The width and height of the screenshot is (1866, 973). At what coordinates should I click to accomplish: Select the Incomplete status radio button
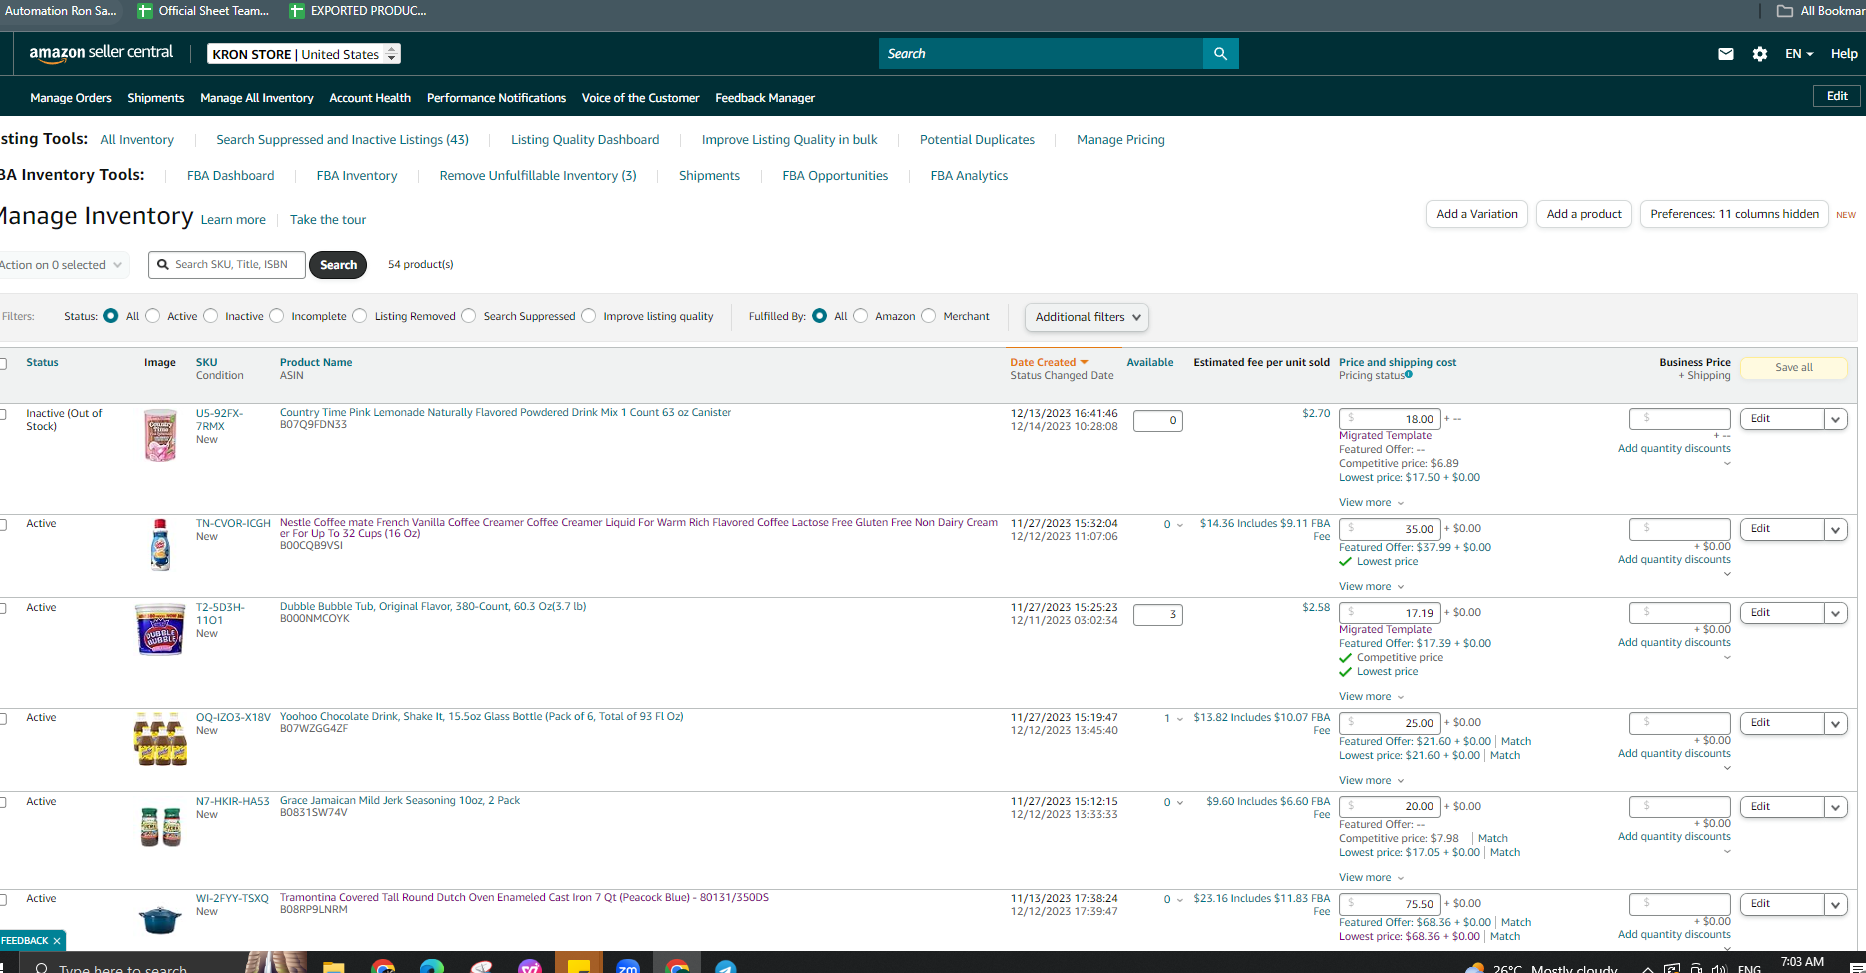pos(277,316)
